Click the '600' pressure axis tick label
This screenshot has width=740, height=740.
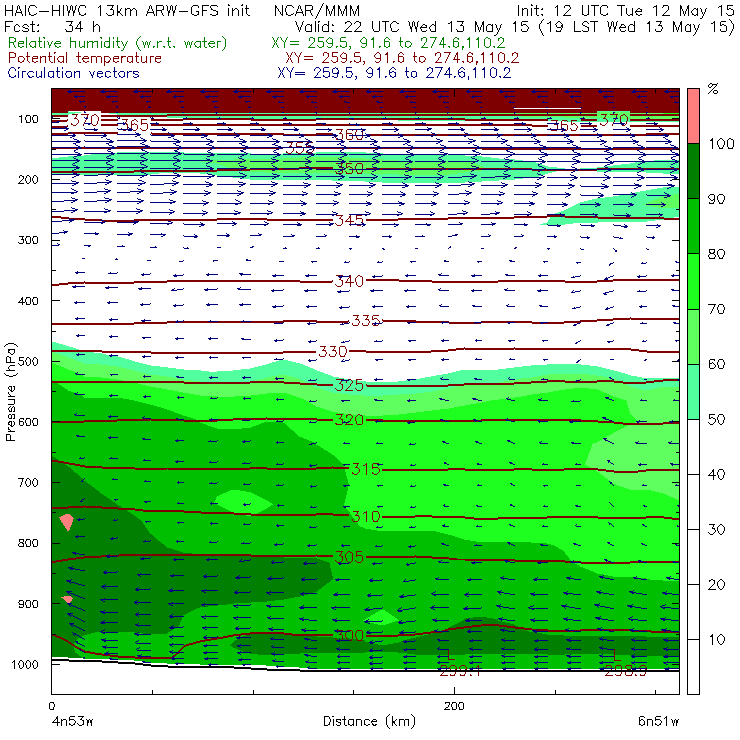click(28, 422)
